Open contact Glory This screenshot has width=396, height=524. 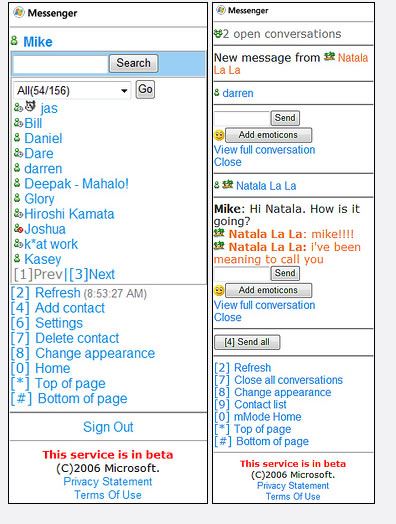(39, 199)
